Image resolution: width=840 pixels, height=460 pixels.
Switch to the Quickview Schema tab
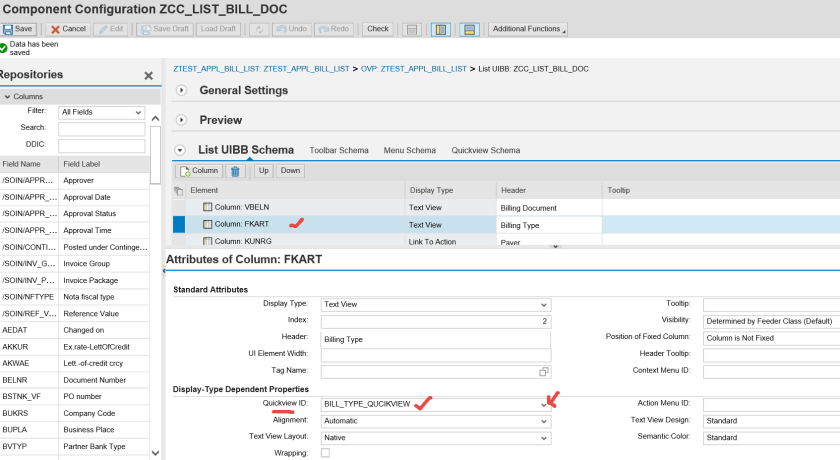tap(486, 150)
